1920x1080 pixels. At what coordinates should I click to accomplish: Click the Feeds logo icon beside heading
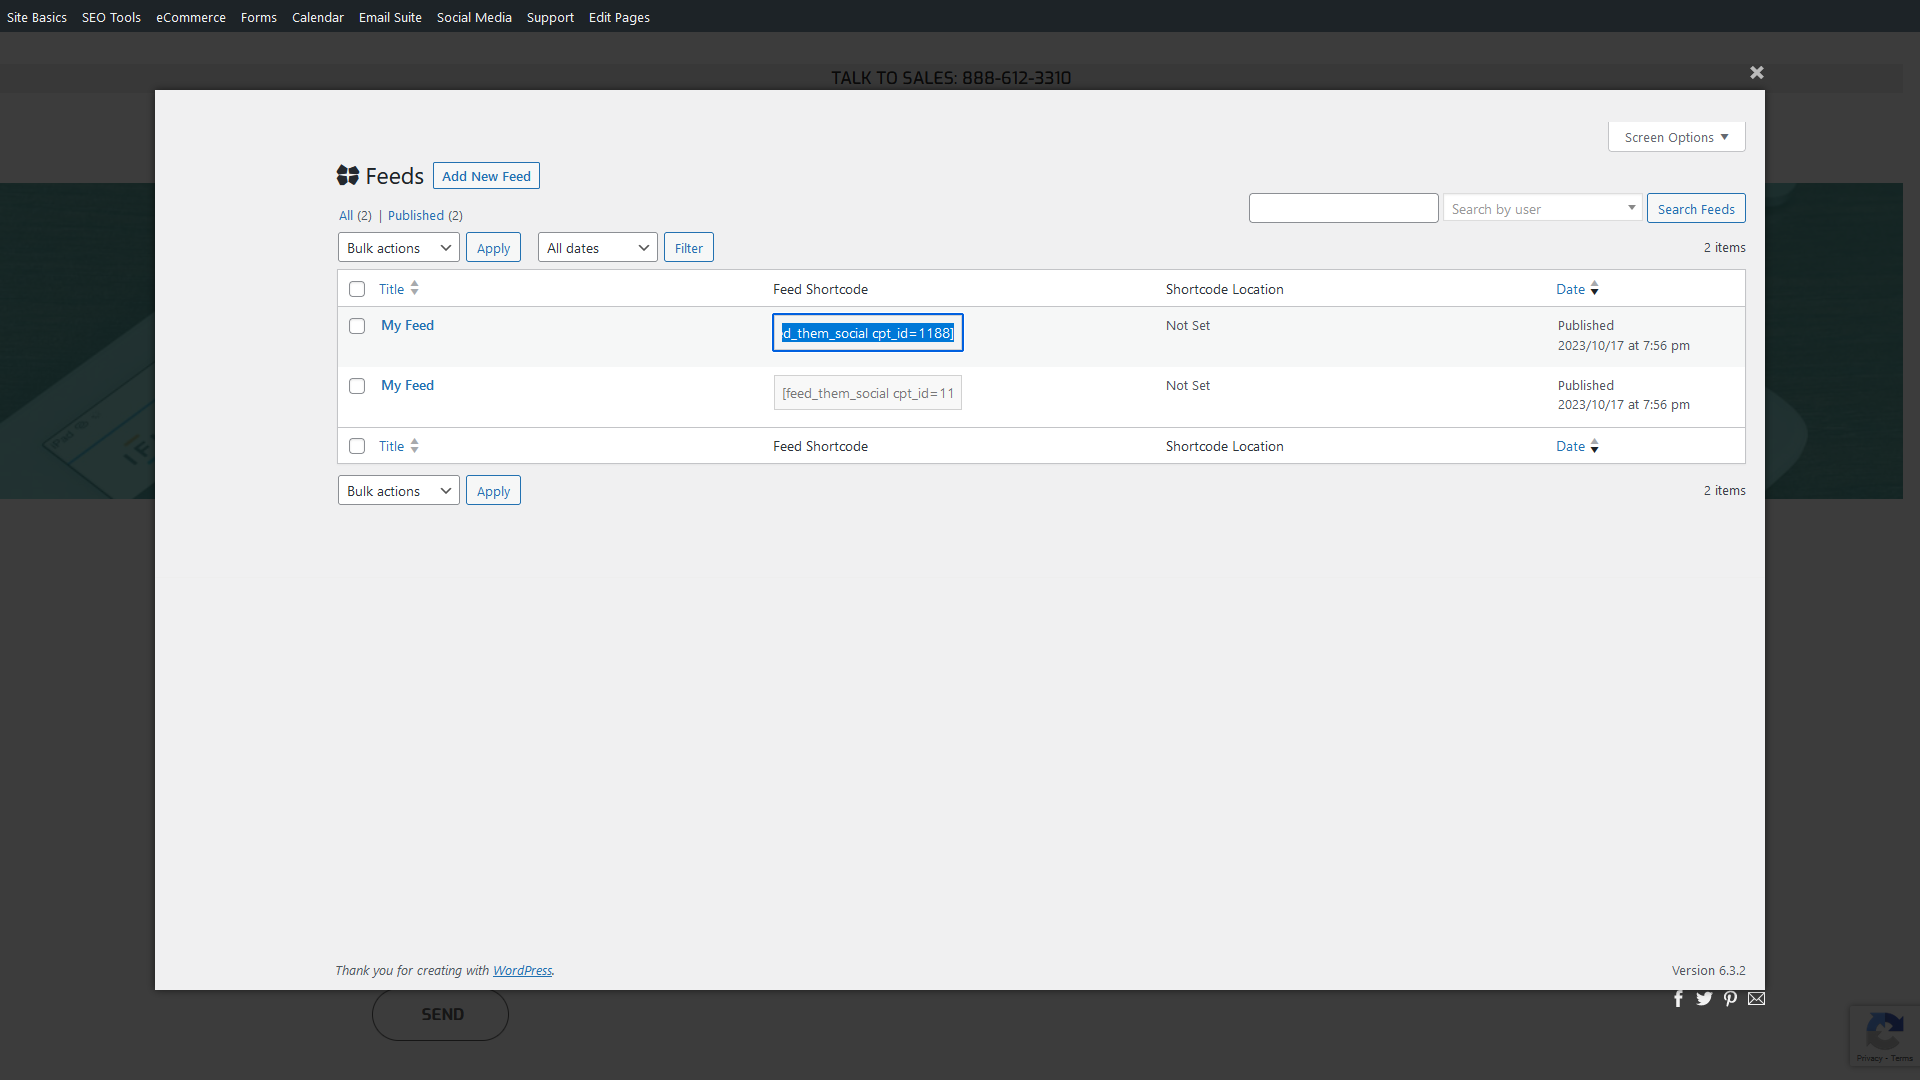348,176
